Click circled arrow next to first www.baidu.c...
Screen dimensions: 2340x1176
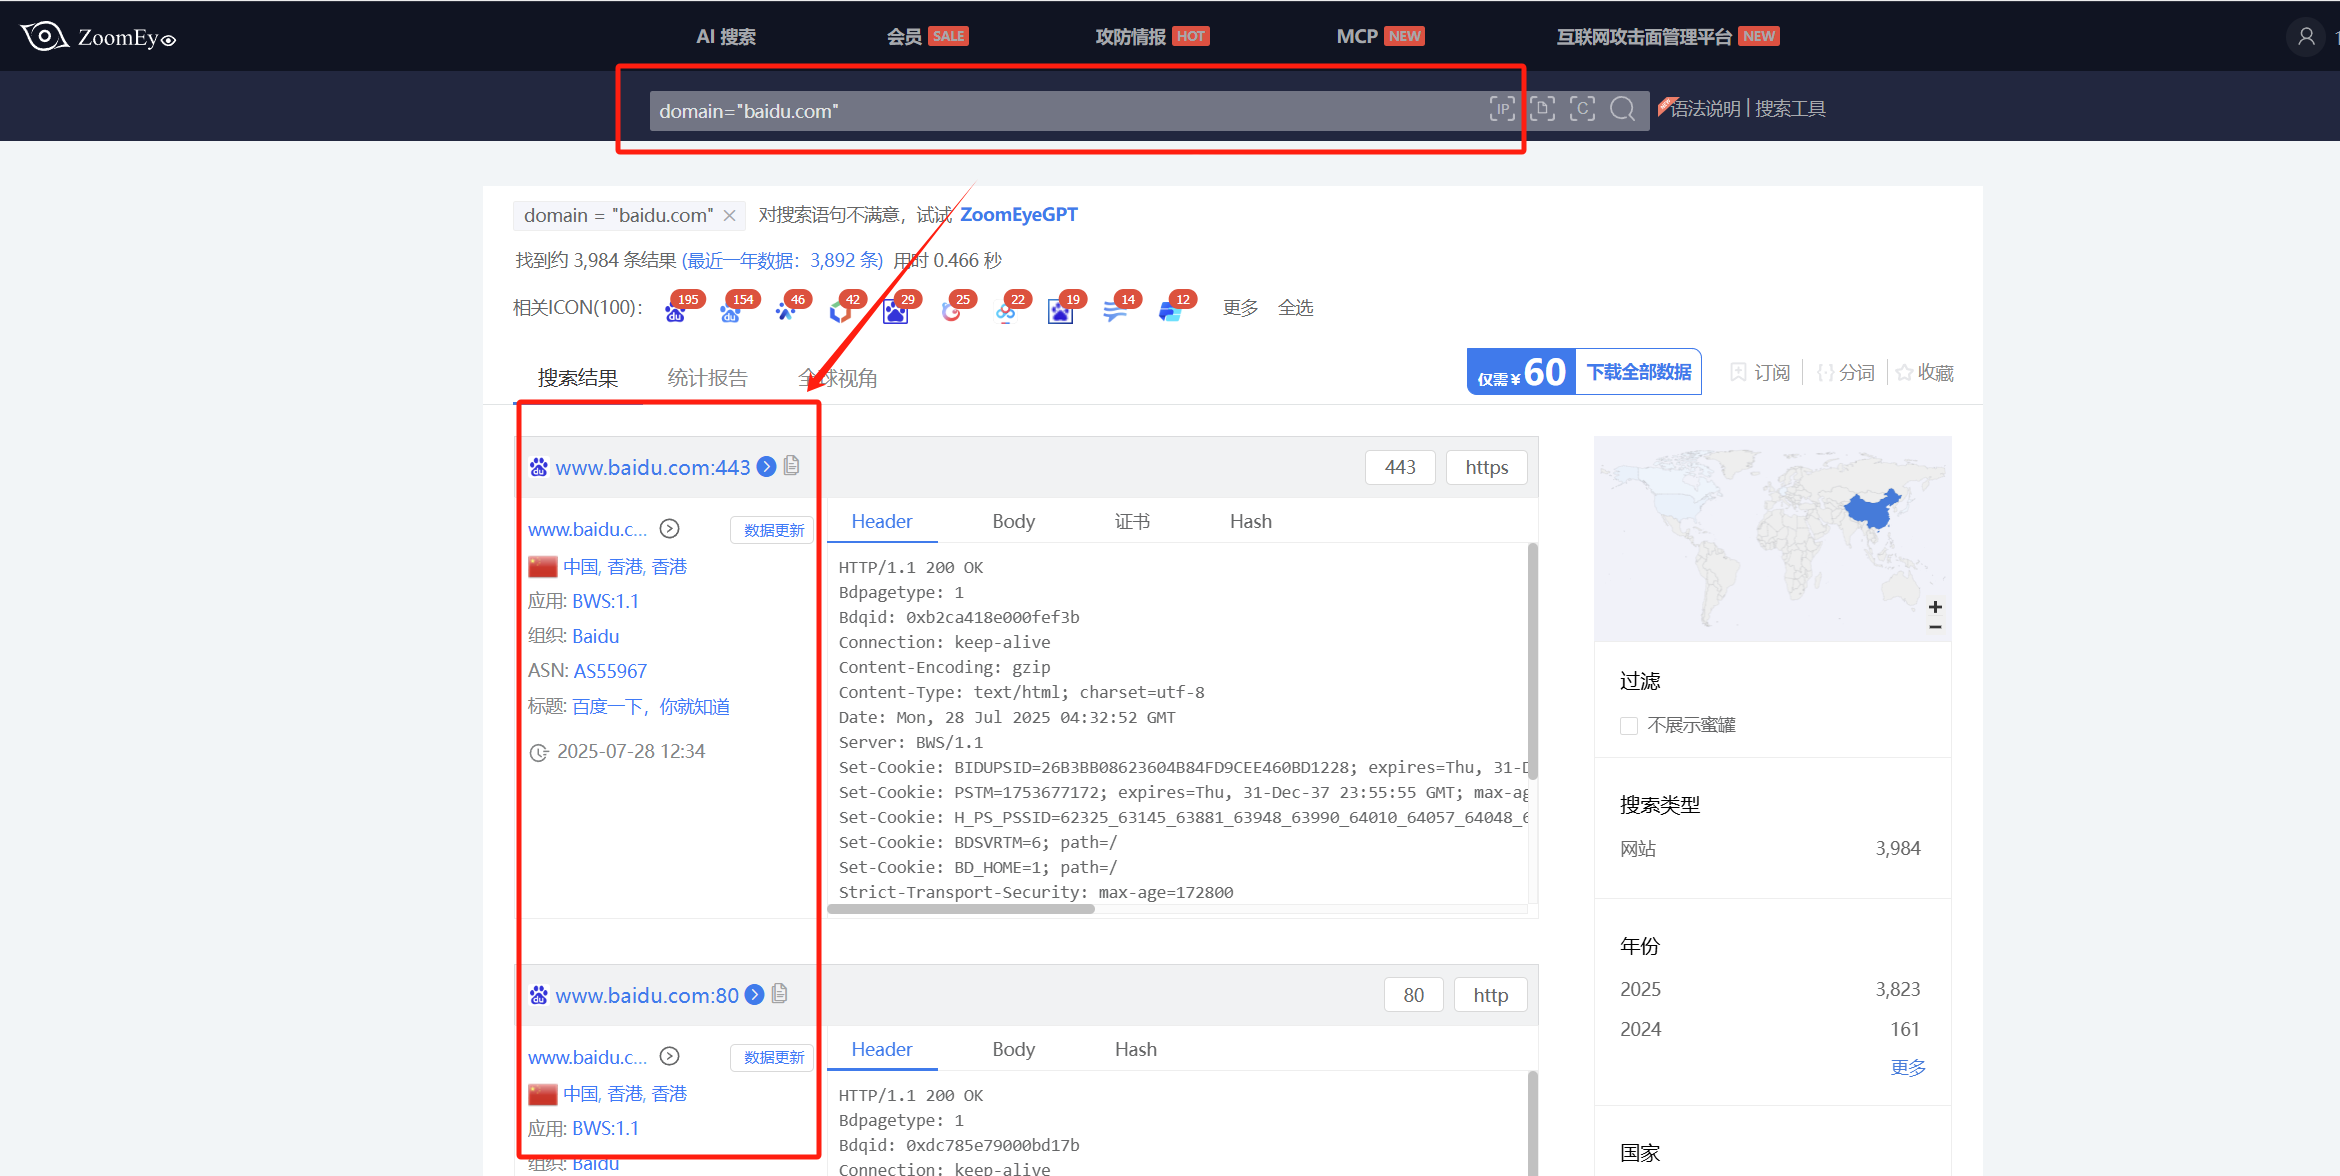pos(670,529)
